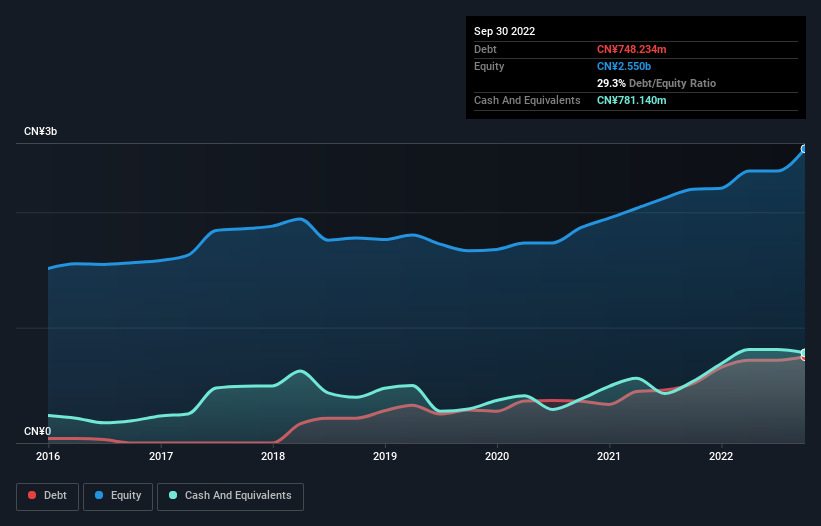Click the 2020 x-axis tick label
Image resolution: width=821 pixels, height=526 pixels.
[x=497, y=456]
